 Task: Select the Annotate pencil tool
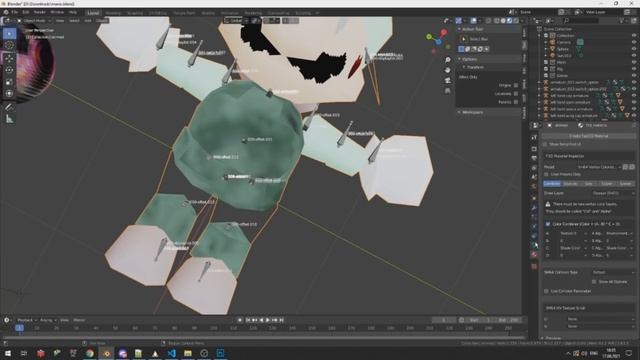[x=9, y=107]
